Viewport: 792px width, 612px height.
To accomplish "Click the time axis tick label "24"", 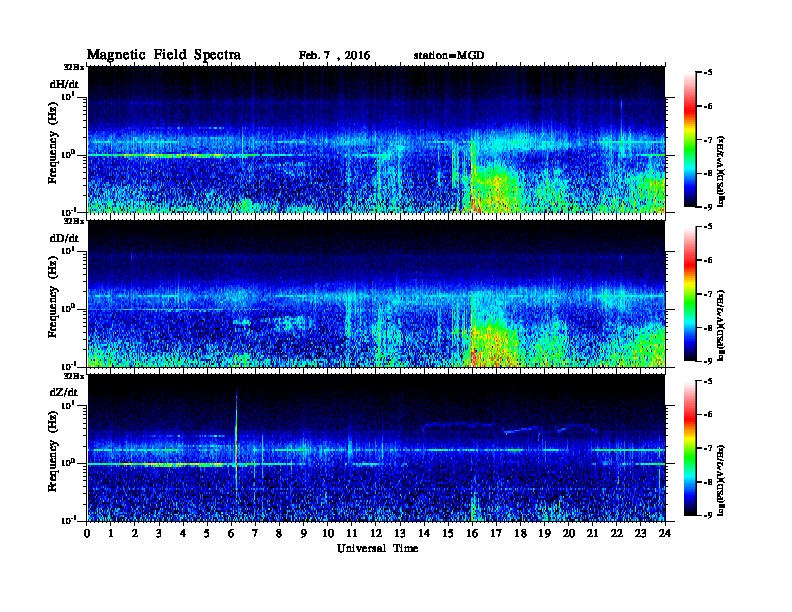I will point(665,534).
